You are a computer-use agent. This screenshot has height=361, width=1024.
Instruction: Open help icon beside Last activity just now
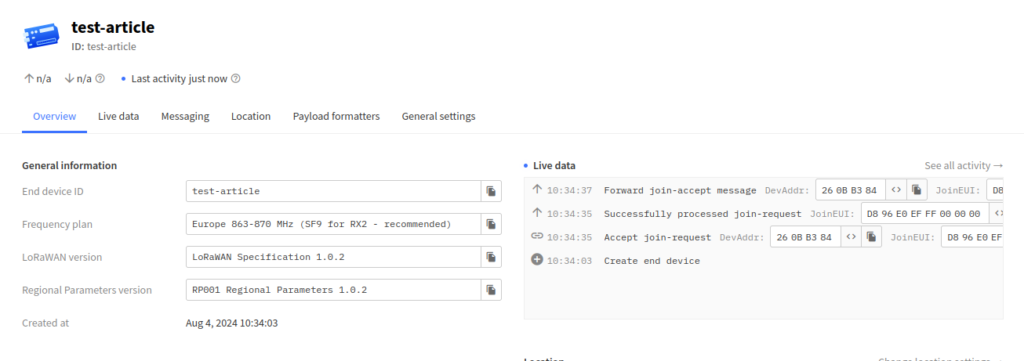coord(236,78)
